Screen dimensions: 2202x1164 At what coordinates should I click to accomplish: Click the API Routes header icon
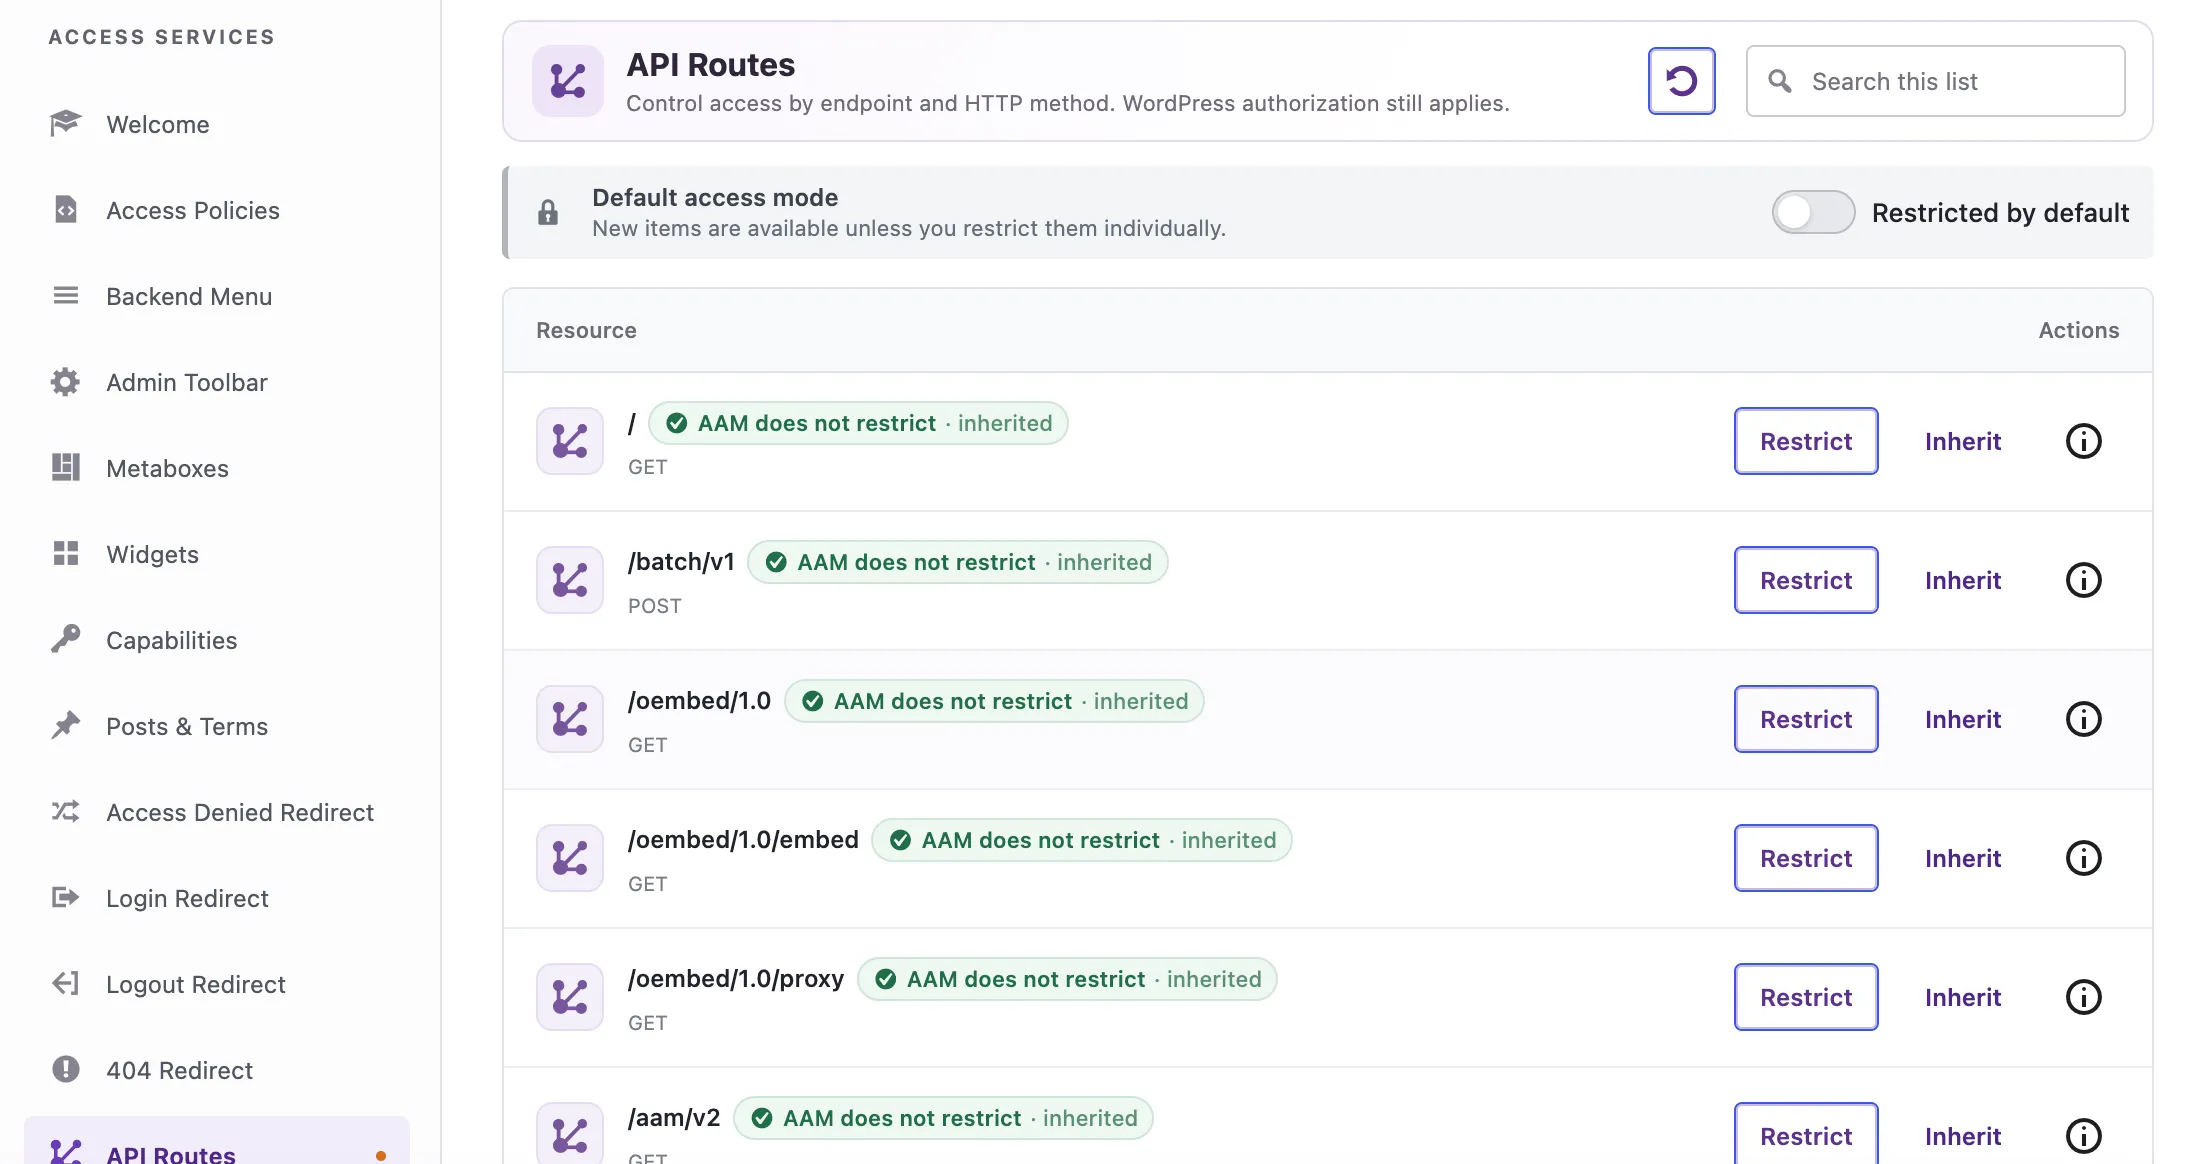[x=568, y=81]
